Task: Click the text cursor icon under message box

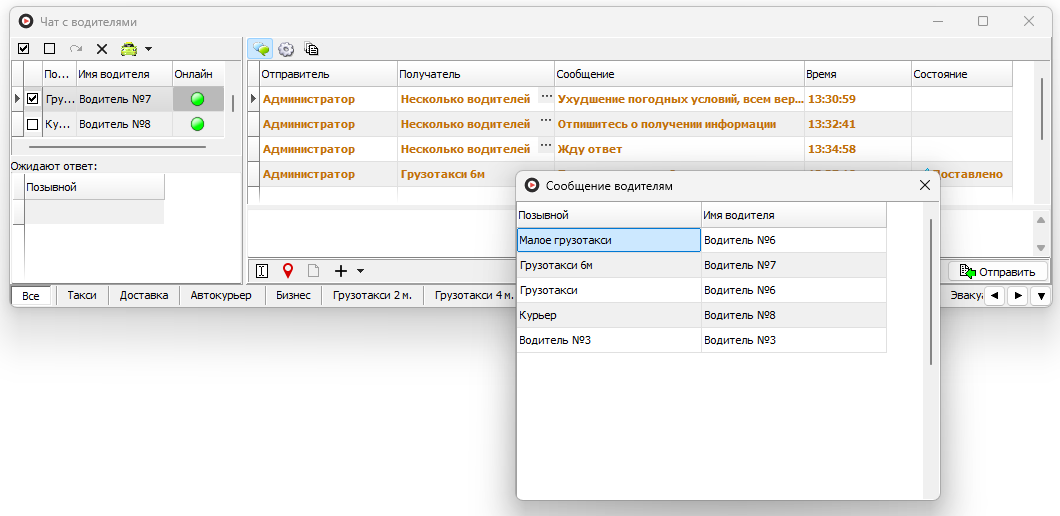Action: [262, 271]
